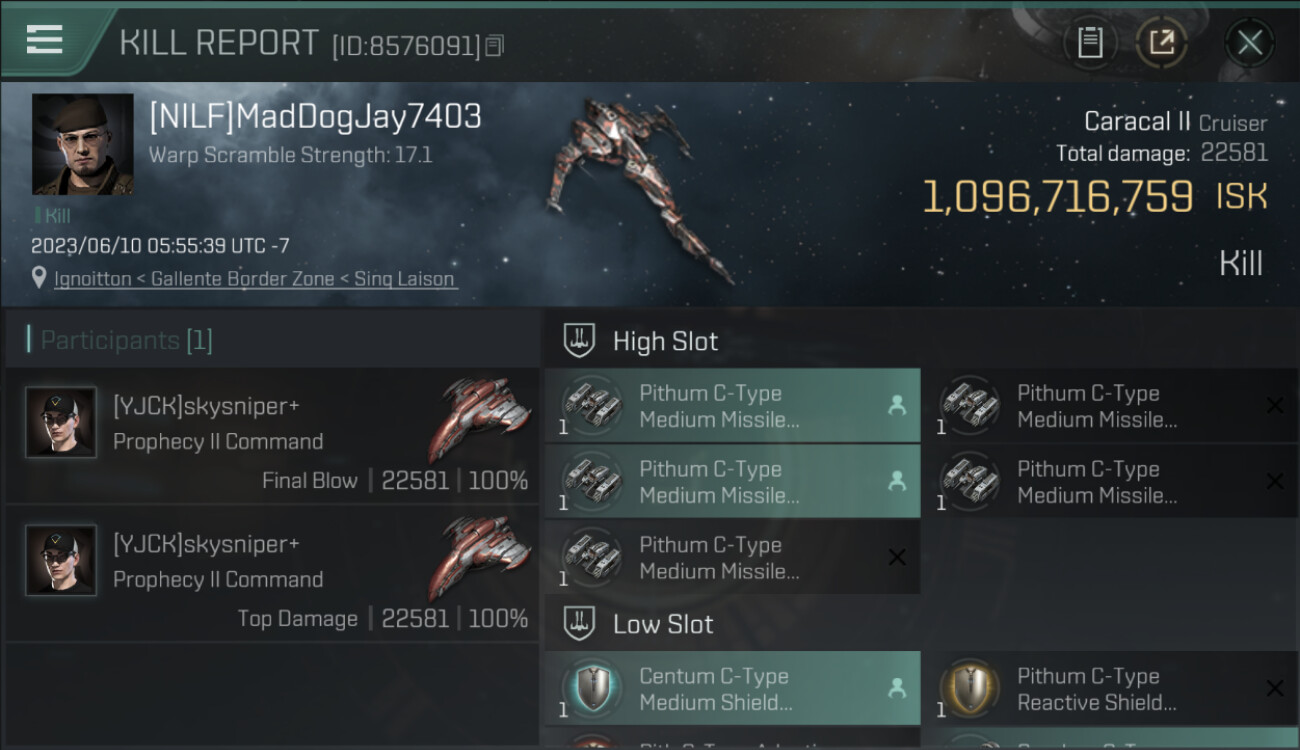Close the kill report window
Image resolution: width=1300 pixels, height=750 pixels.
click(1249, 42)
